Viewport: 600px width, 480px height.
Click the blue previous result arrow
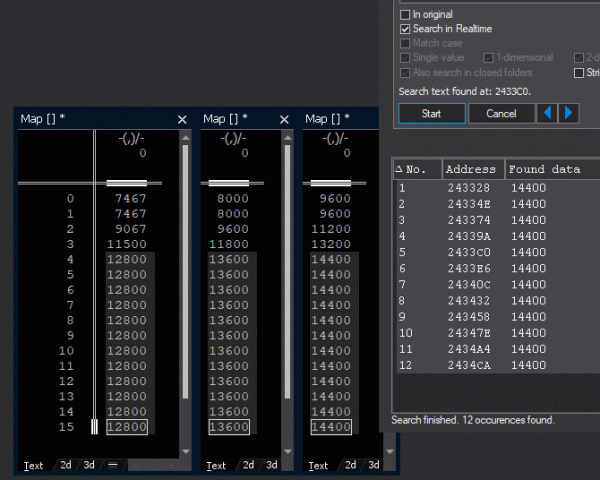tap(547, 113)
